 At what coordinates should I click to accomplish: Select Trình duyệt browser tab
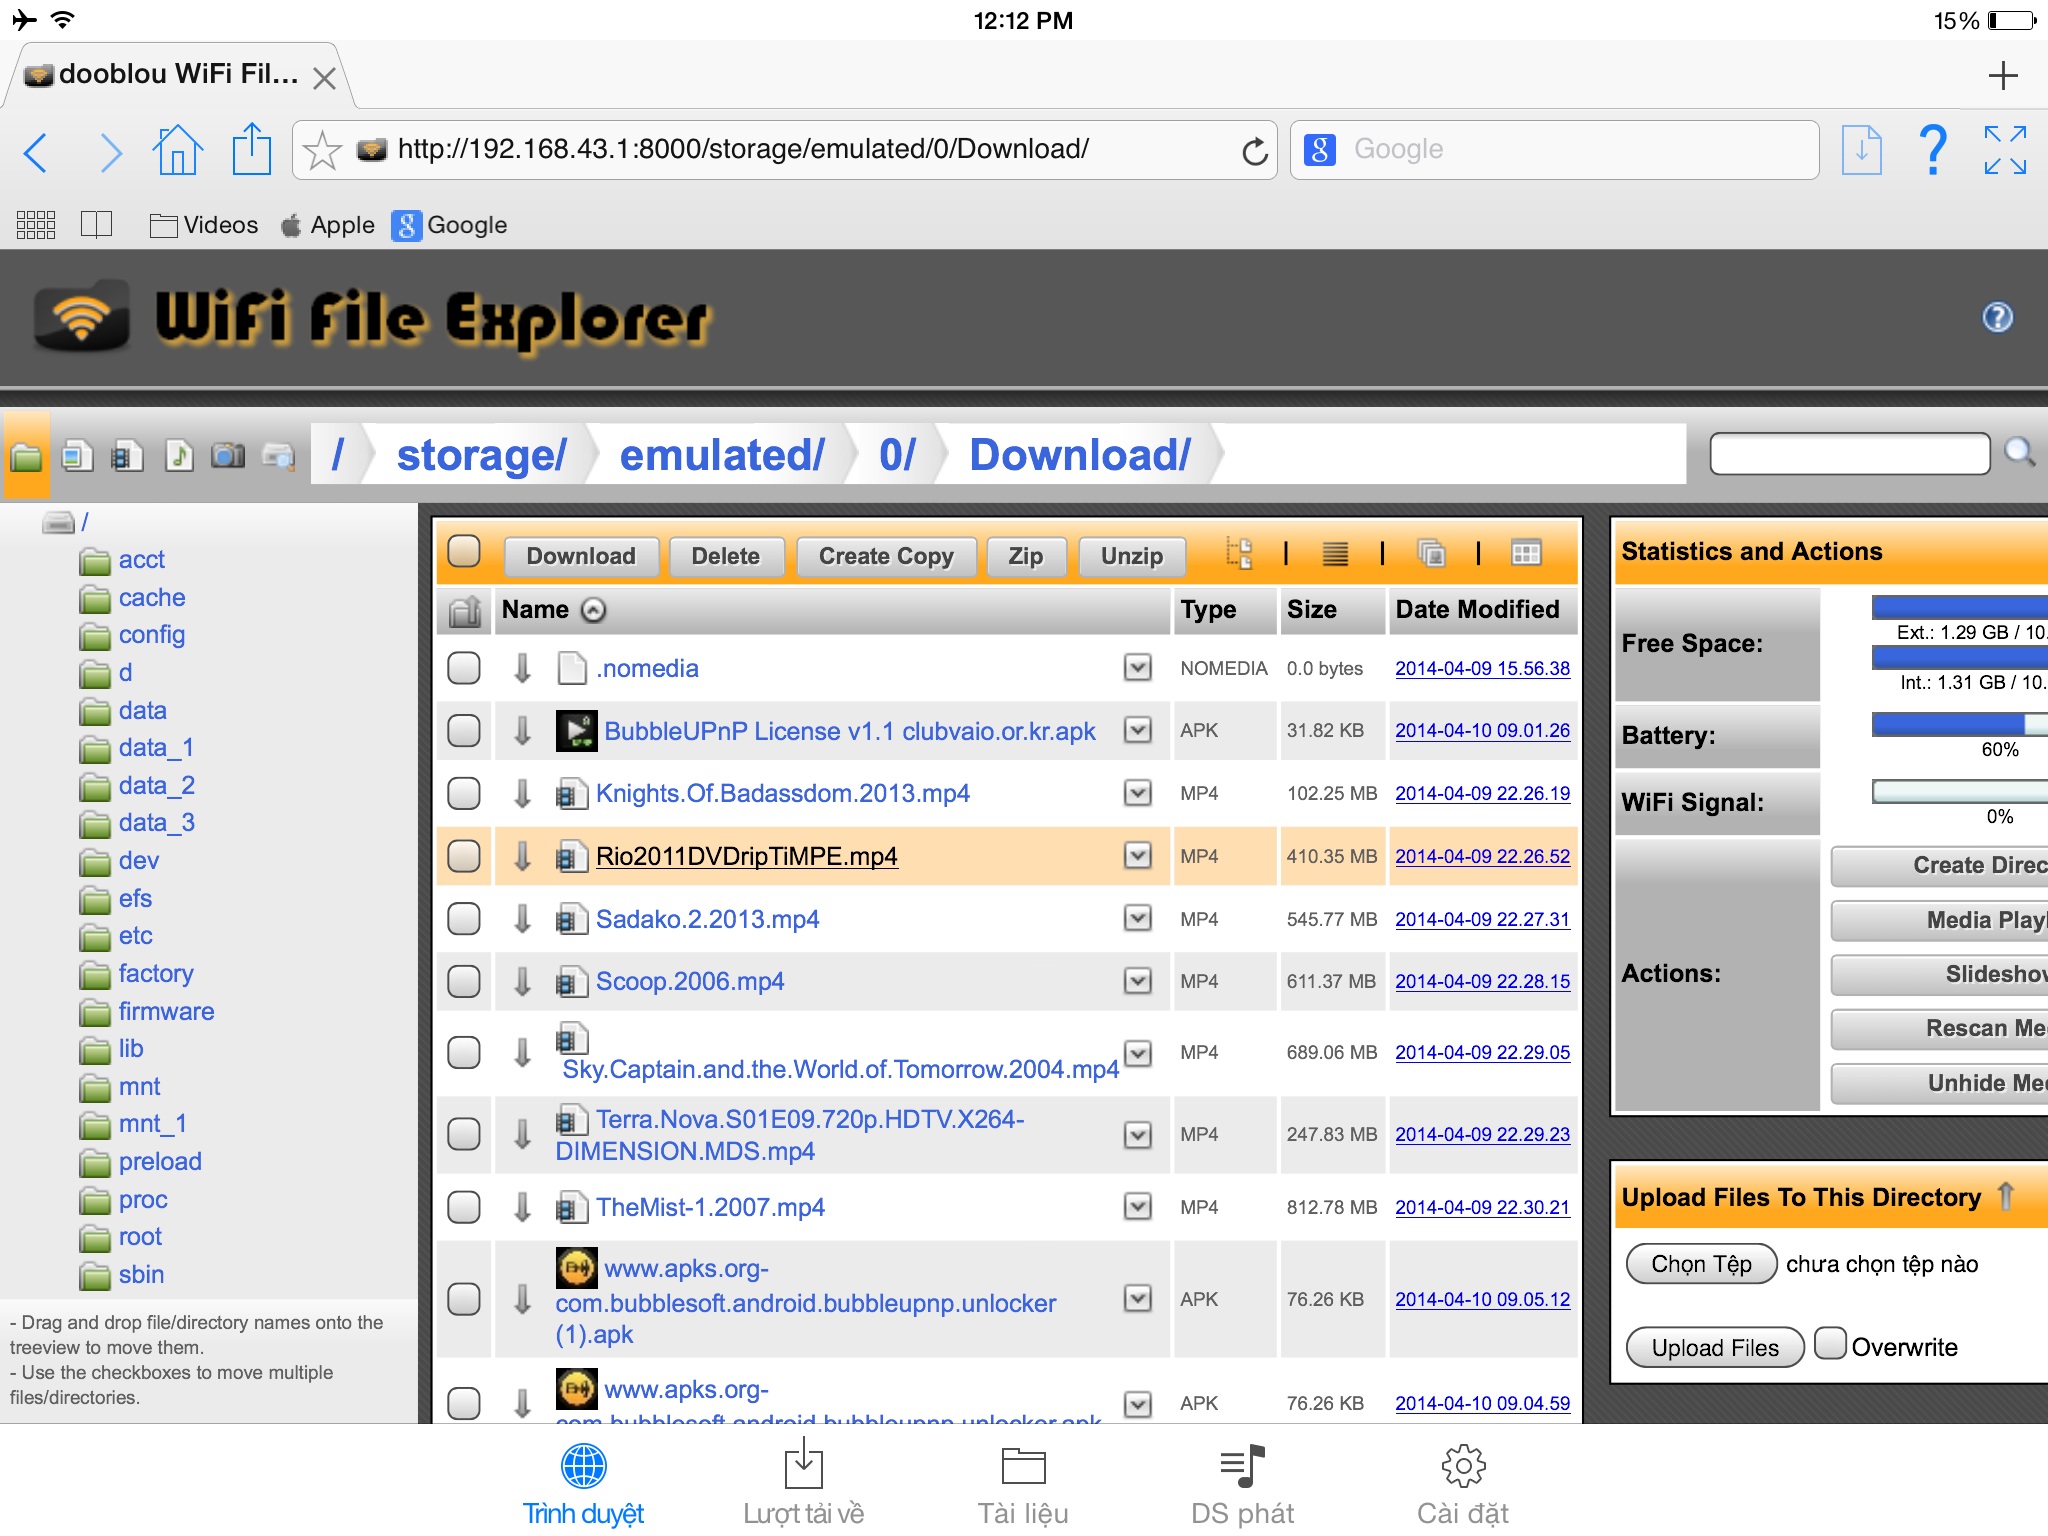coord(583,1484)
